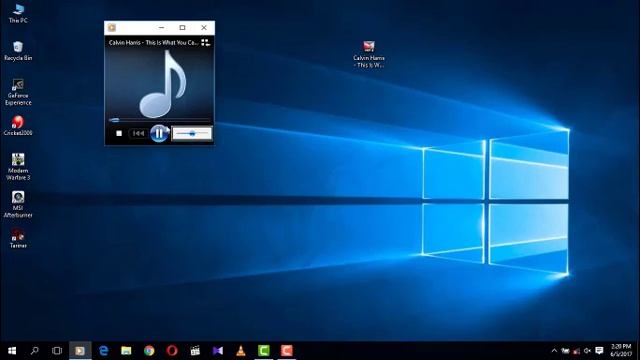Viewport: 640px width, 360px height.
Task: Click the Calvin Harris song title text
Action: 153,42
